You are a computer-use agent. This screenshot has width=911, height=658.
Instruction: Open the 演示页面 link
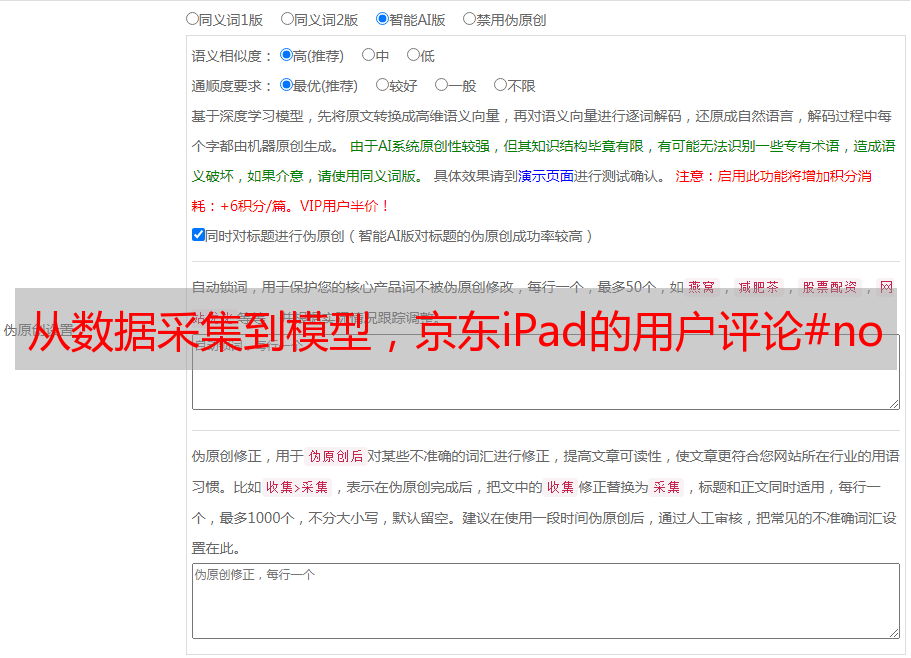point(546,176)
